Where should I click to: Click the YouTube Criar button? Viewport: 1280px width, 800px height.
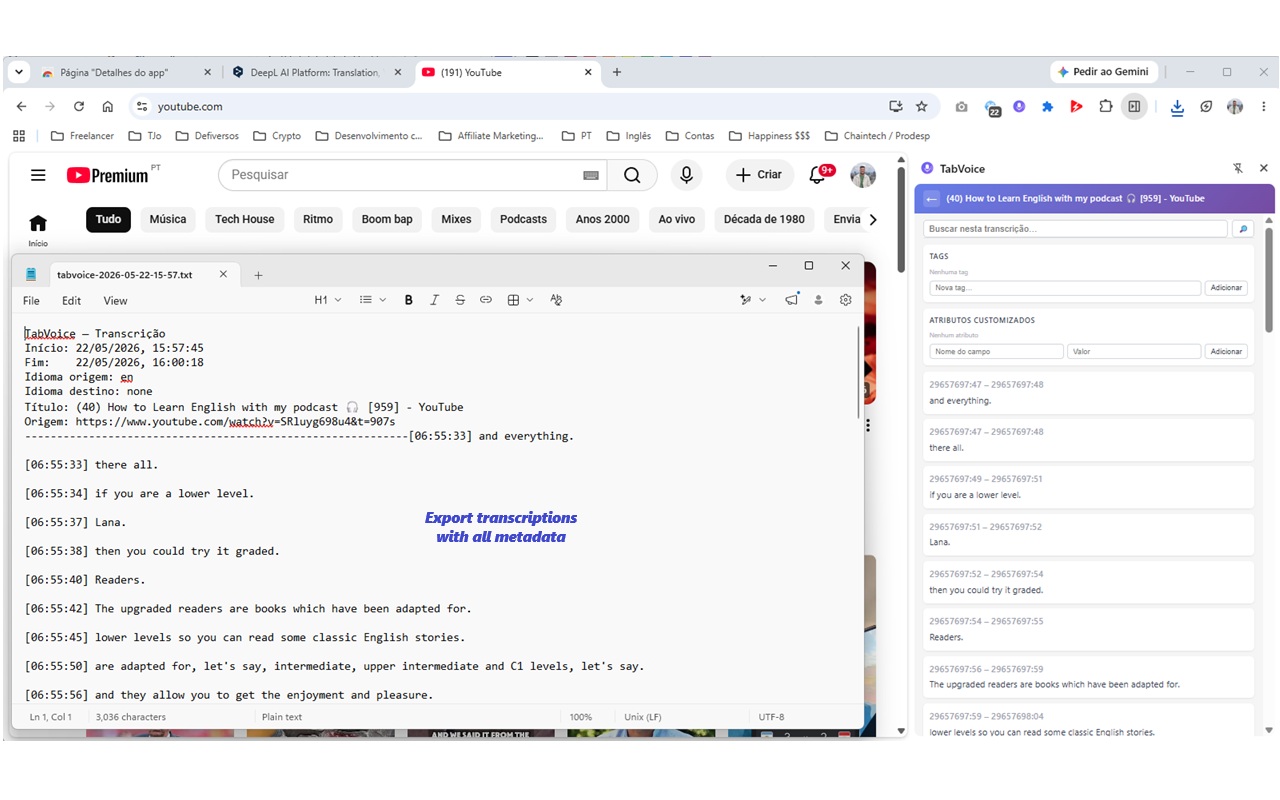click(759, 175)
